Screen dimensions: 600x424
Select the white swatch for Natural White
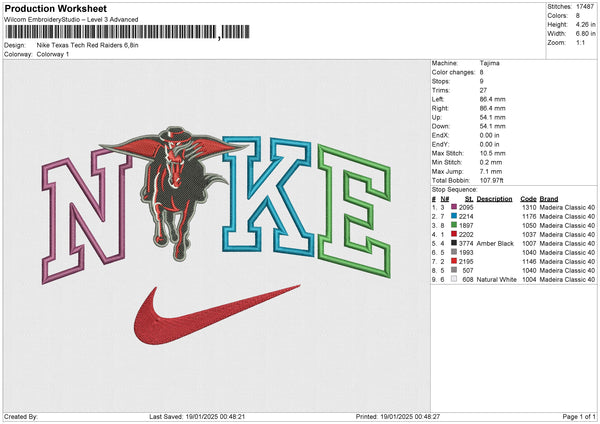[x=454, y=279]
